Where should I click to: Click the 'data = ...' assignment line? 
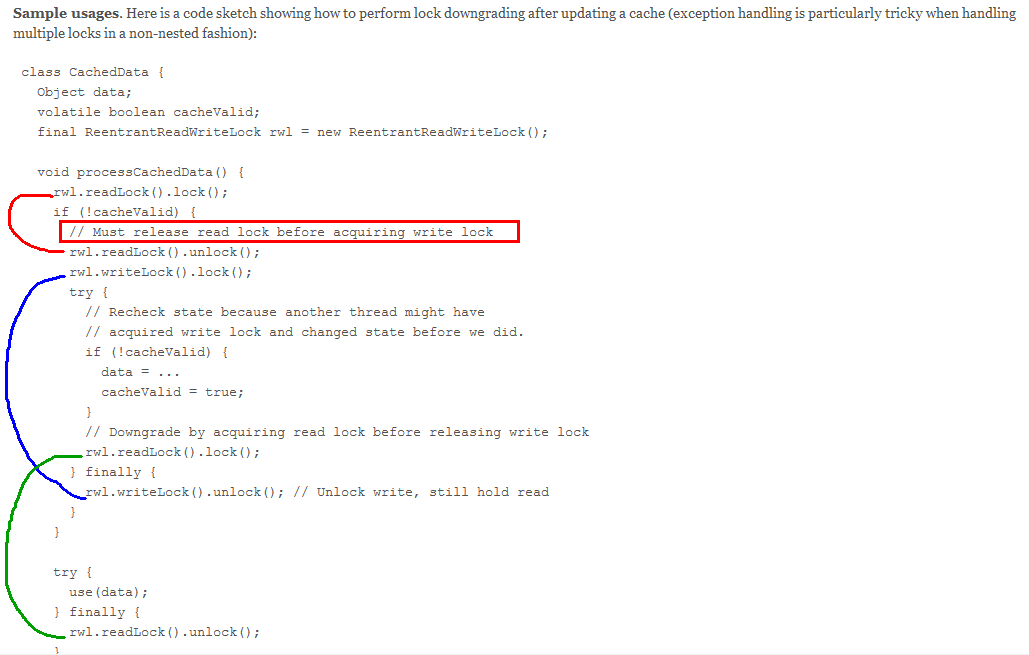pyautogui.click(x=140, y=372)
